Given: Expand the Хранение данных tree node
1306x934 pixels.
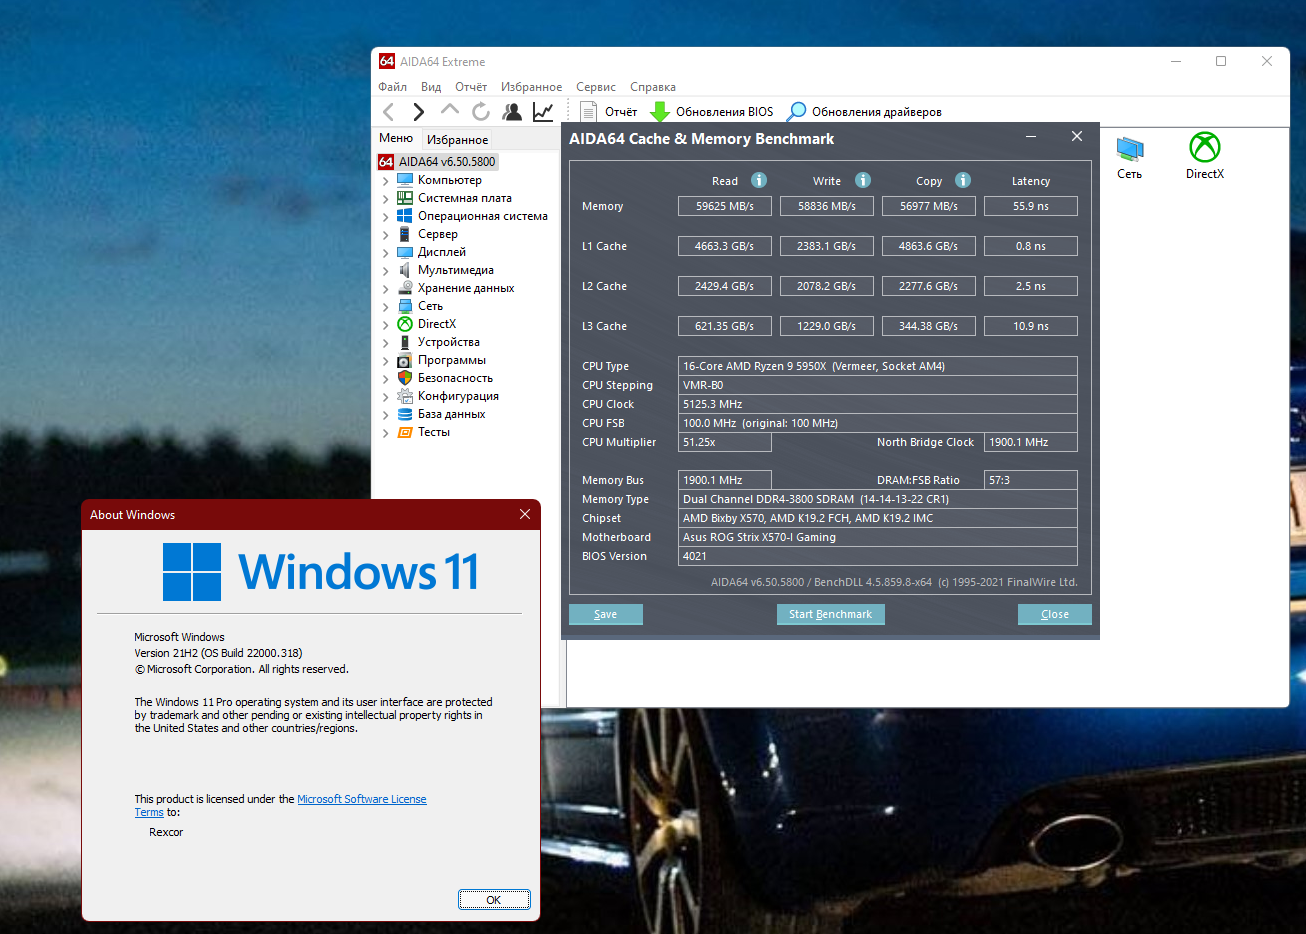Looking at the screenshot, I should (386, 289).
